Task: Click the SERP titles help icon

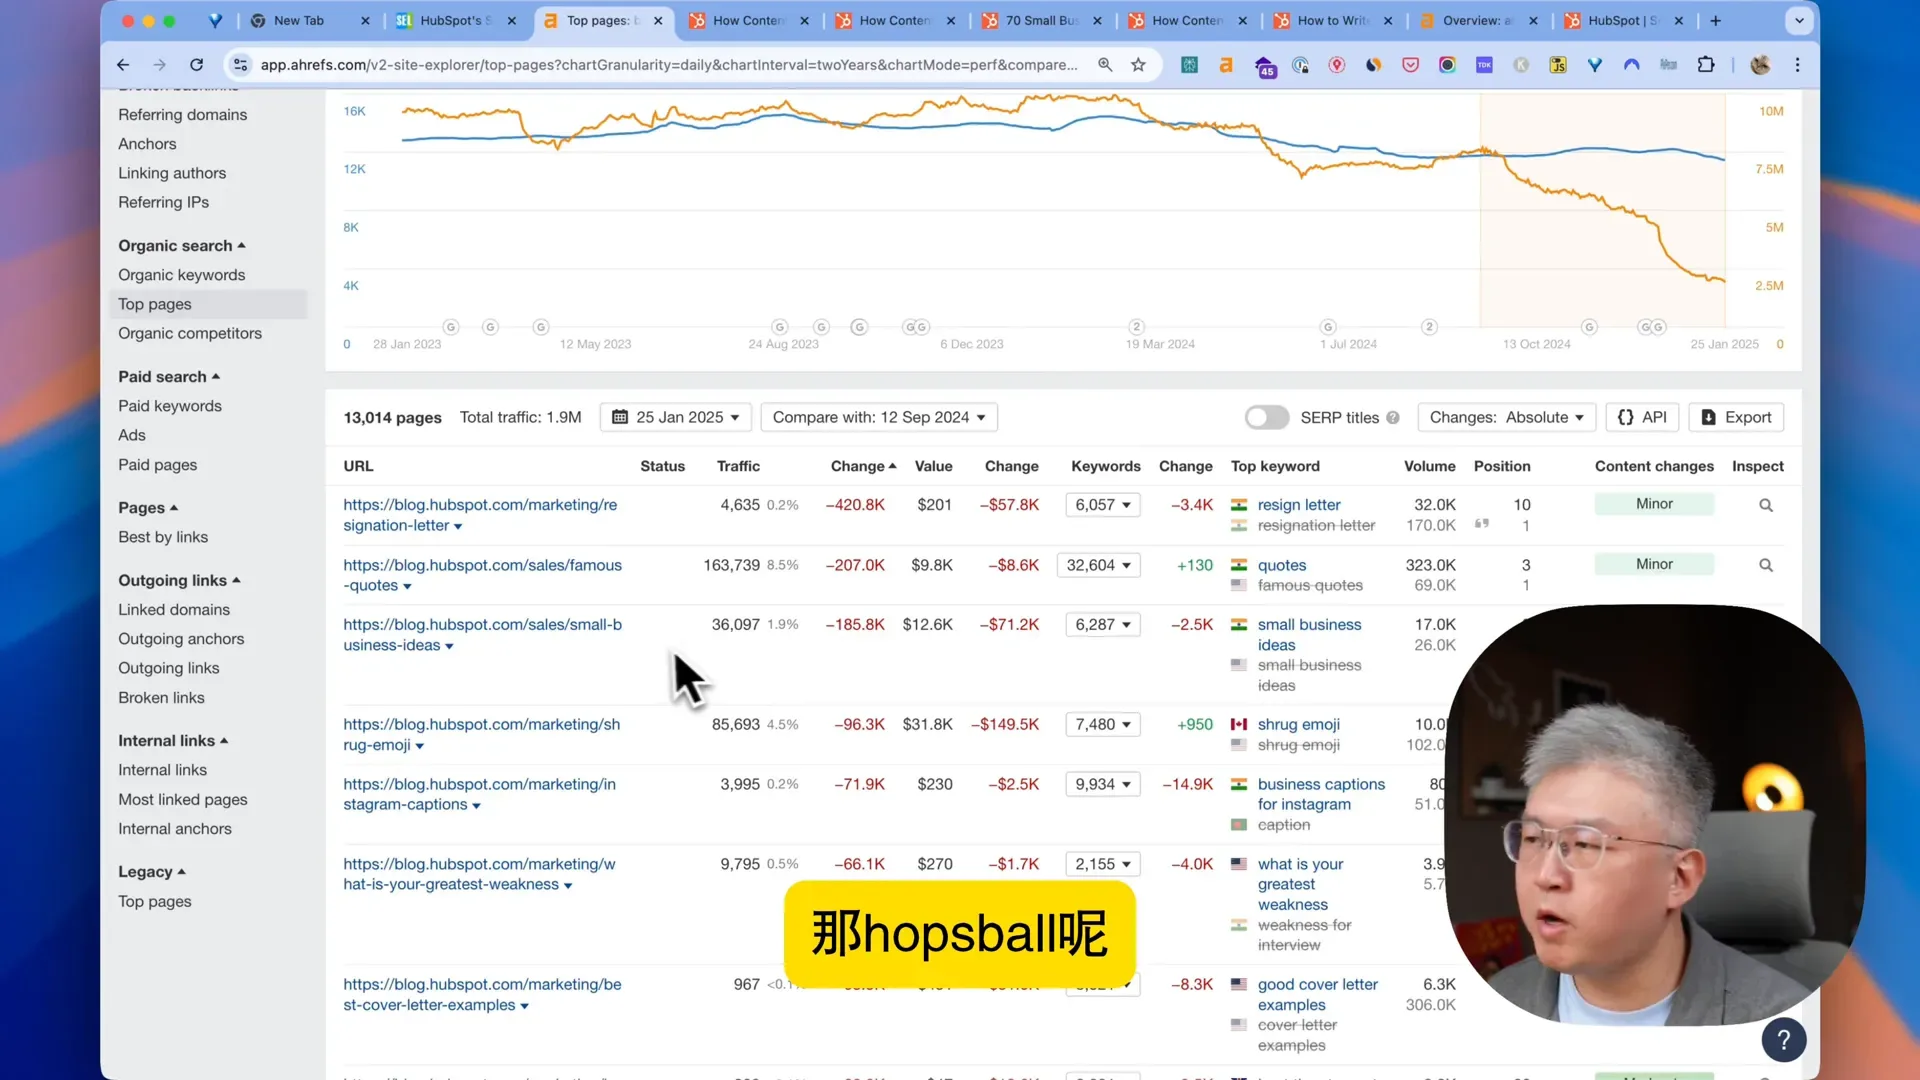Action: point(1392,418)
